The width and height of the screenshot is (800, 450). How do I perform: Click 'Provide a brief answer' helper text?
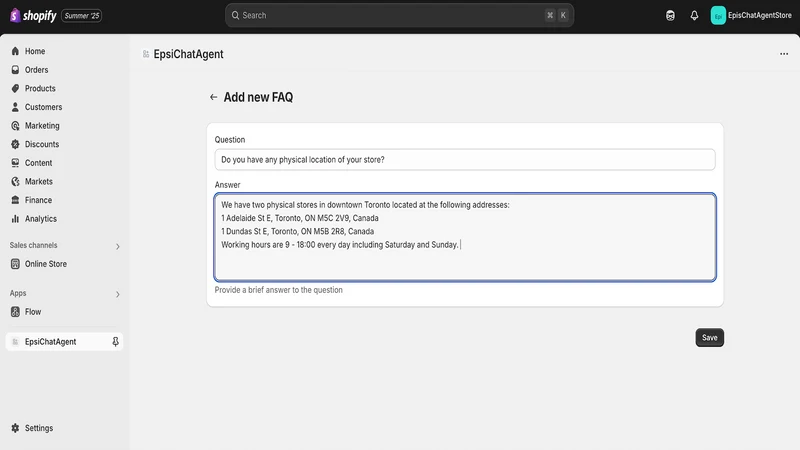279,290
